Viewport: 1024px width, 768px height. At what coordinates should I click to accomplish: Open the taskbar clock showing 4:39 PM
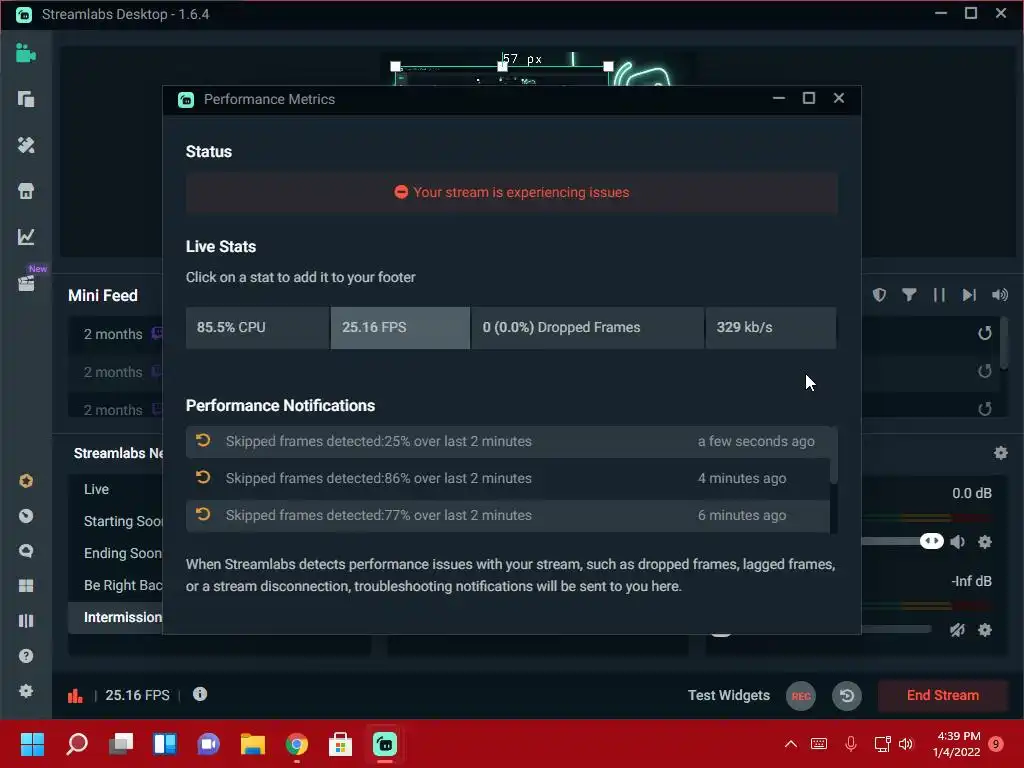958,744
